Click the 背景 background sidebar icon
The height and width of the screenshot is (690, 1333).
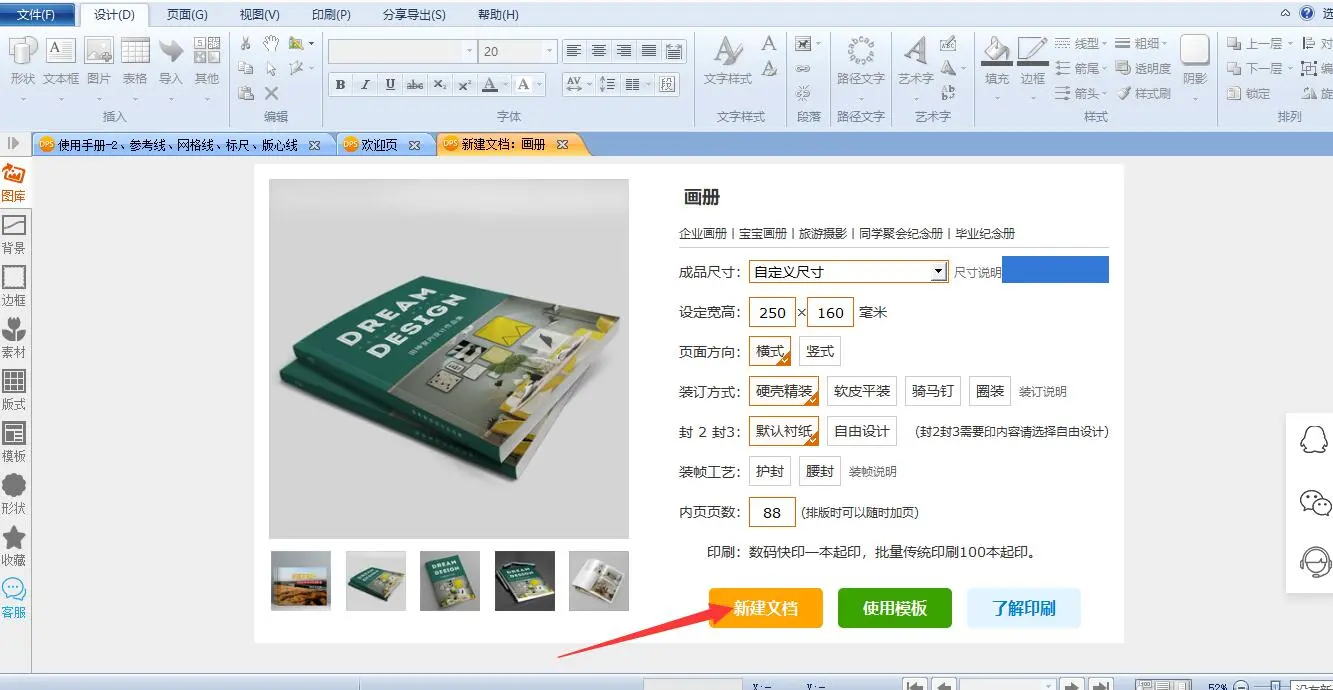pyautogui.click(x=14, y=233)
